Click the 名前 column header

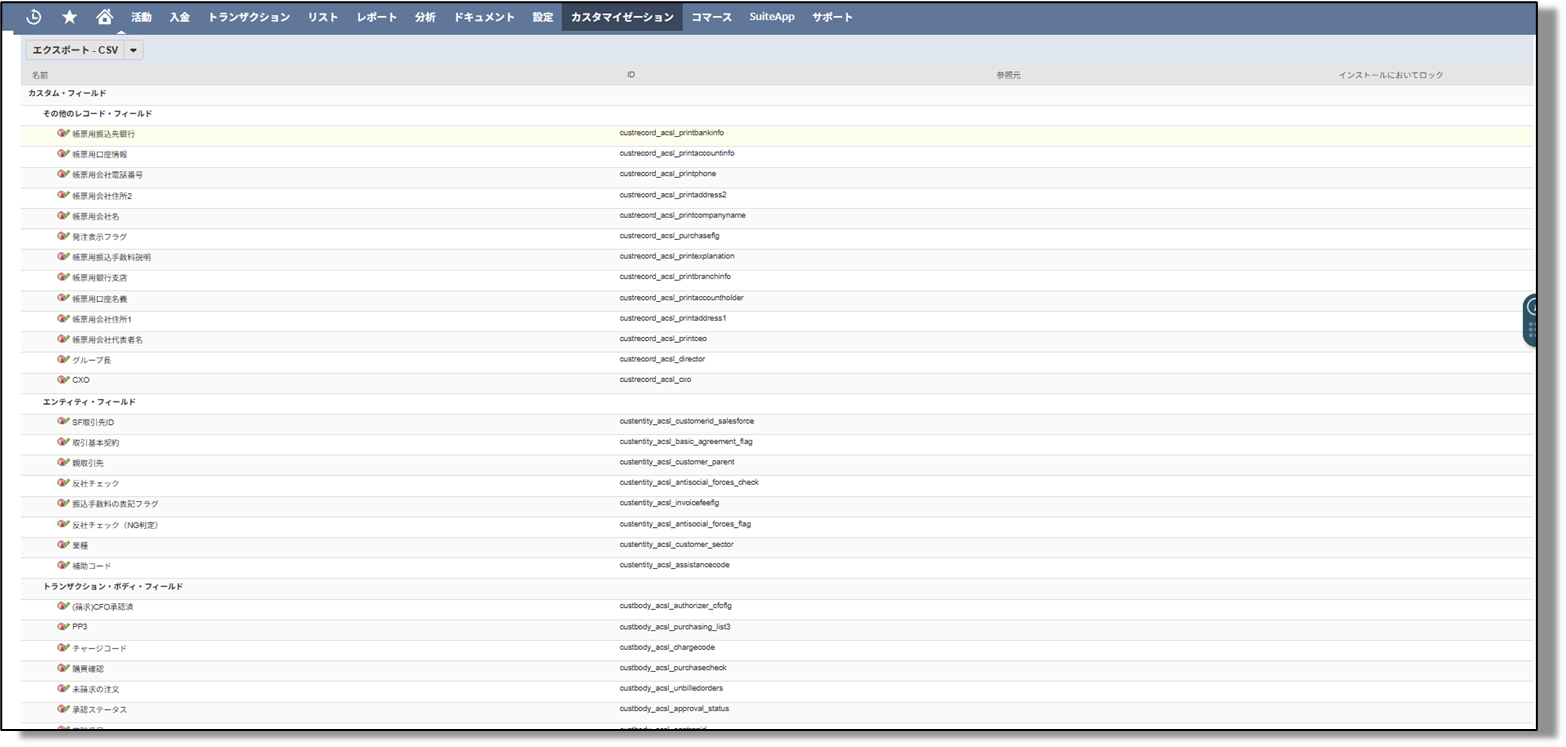(x=40, y=75)
